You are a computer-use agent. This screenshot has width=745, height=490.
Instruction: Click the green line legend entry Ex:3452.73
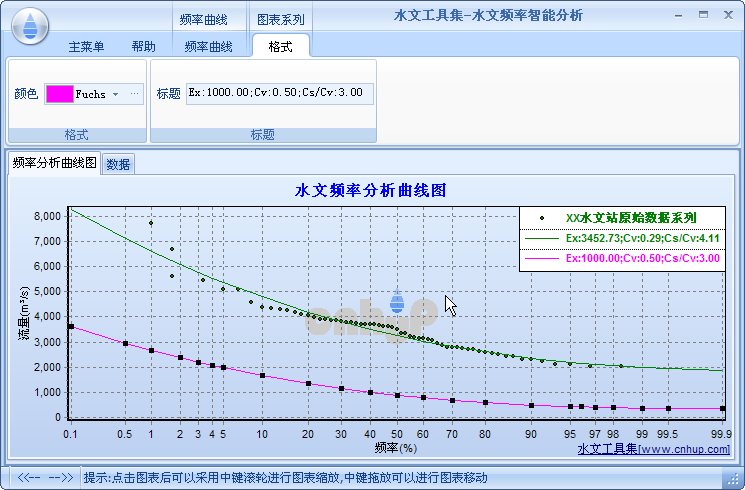(x=622, y=239)
